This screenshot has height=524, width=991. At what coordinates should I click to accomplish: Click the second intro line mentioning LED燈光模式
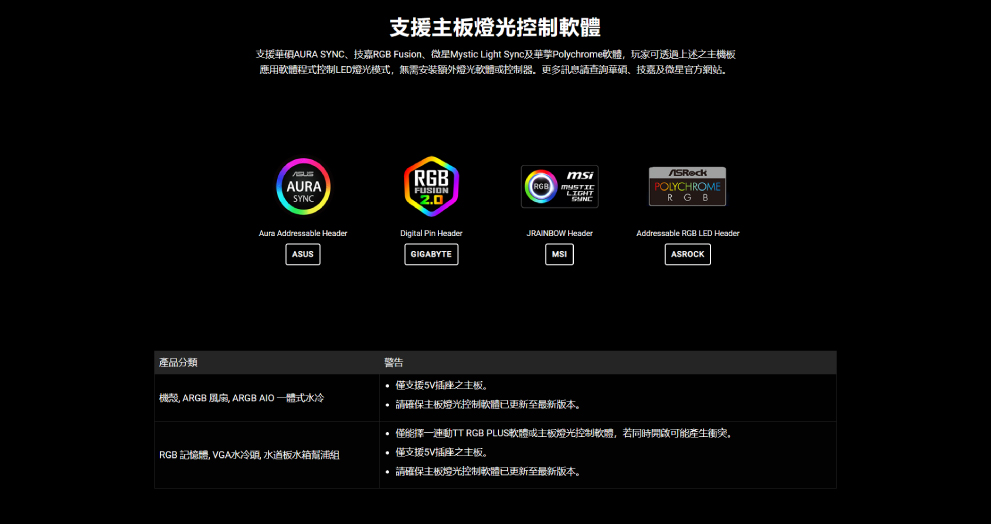pyautogui.click(x=496, y=70)
